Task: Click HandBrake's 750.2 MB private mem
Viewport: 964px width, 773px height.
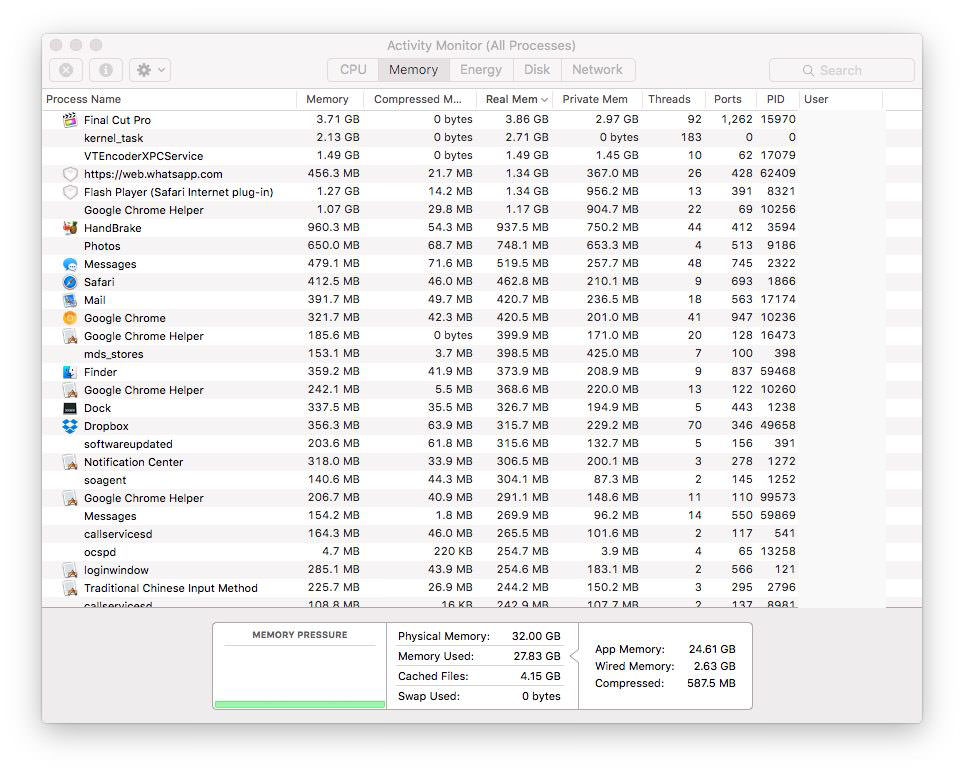Action: [612, 228]
